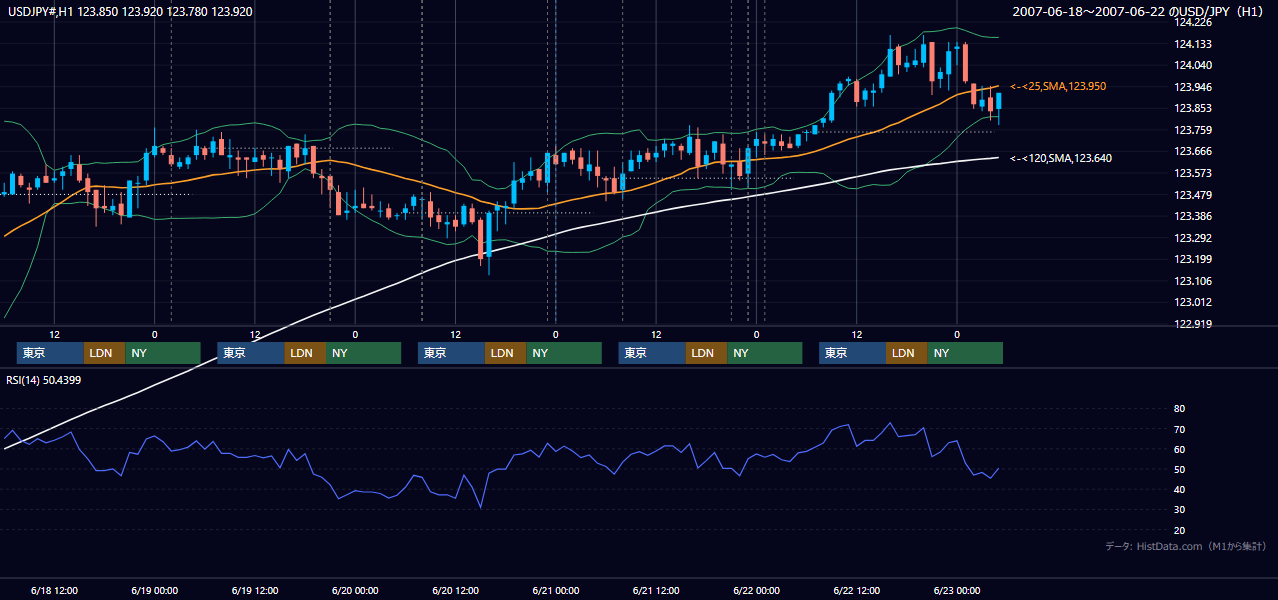Click the 2007-06-18～2007-06-22 date range title
Screen dimensions: 1278x600
click(x=1140, y=11)
